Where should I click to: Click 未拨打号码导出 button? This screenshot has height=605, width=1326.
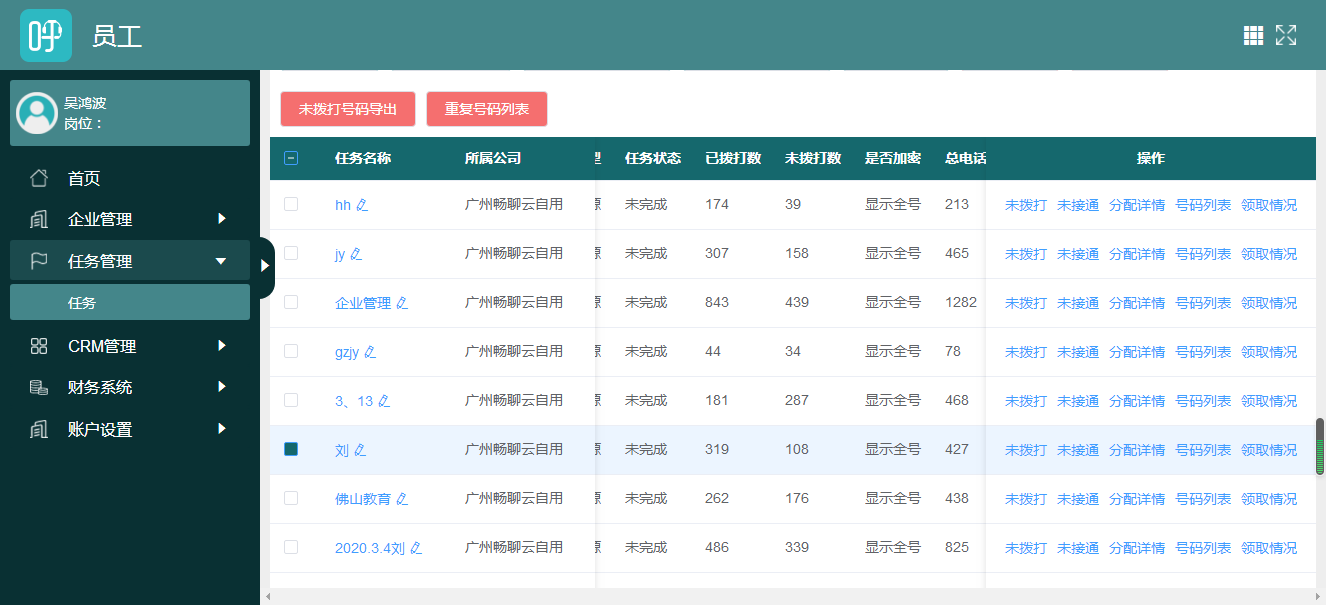coord(348,109)
